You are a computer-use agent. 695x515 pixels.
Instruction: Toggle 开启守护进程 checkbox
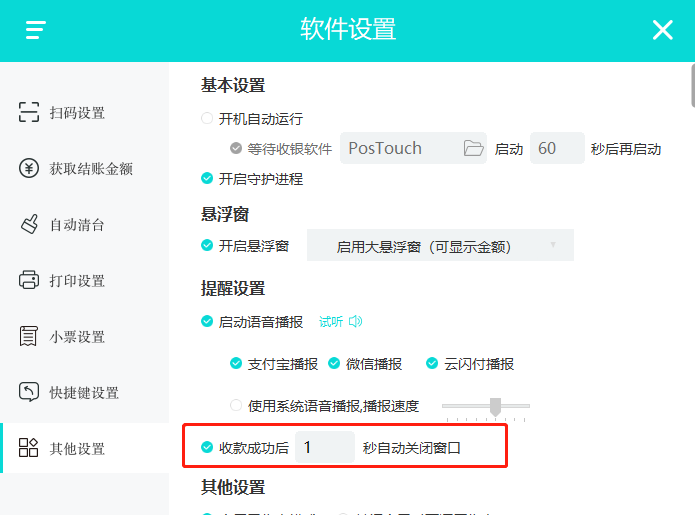[208, 179]
